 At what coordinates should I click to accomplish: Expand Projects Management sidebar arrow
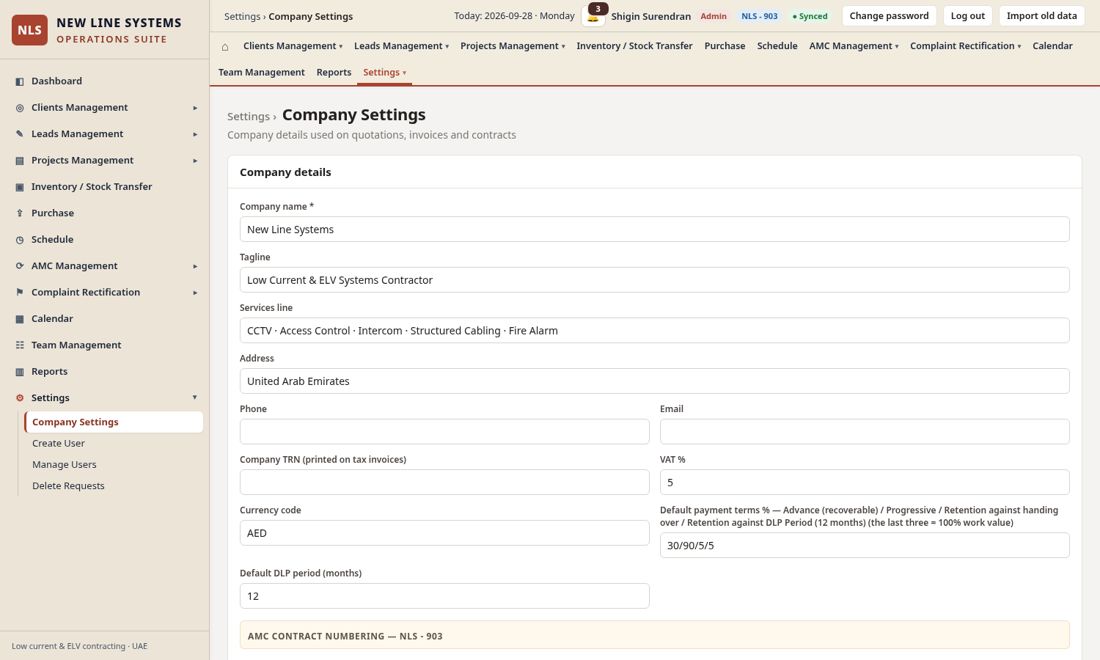195,161
